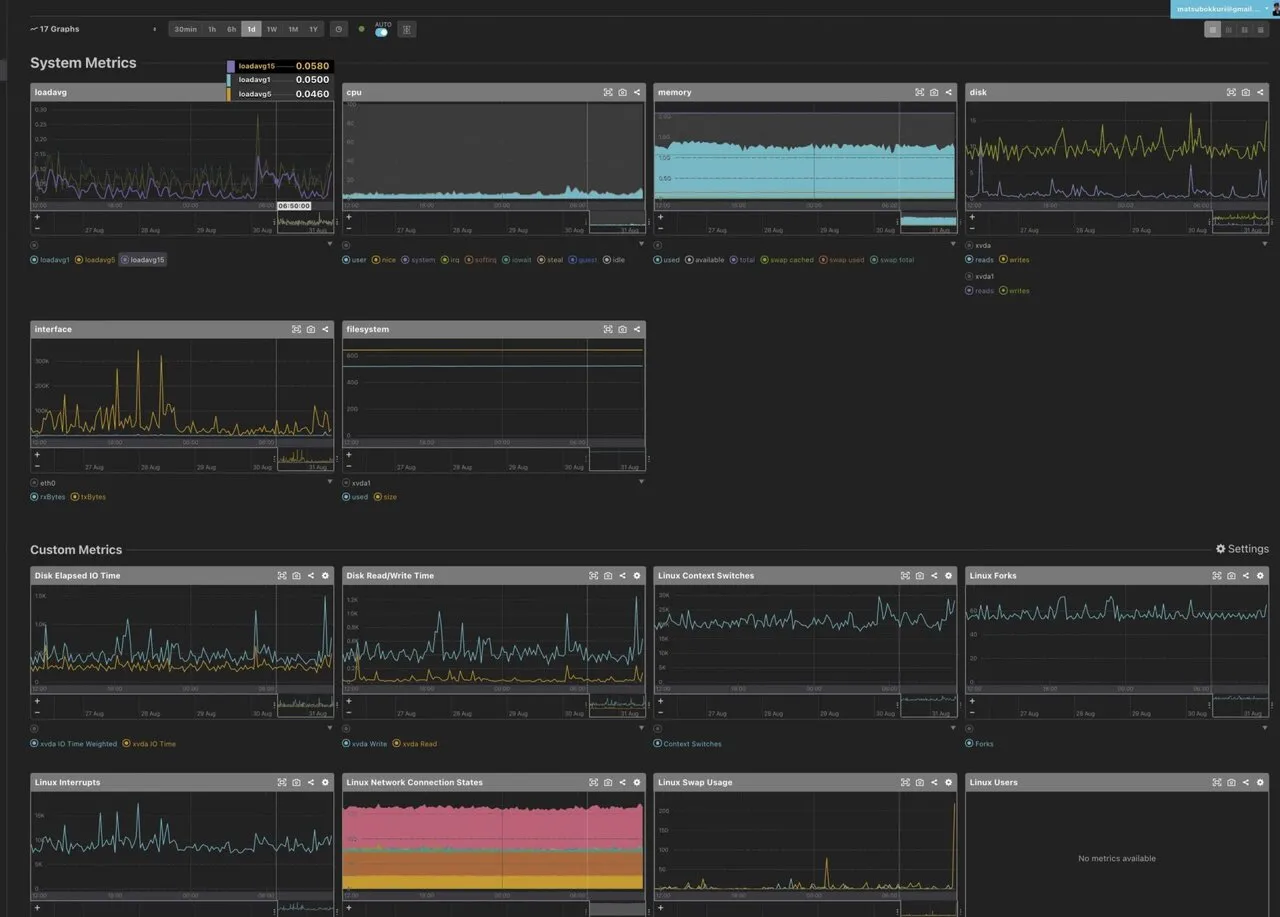This screenshot has width=1280, height=917.
Task: Click the clock icon beside time ranges
Action: pos(339,29)
